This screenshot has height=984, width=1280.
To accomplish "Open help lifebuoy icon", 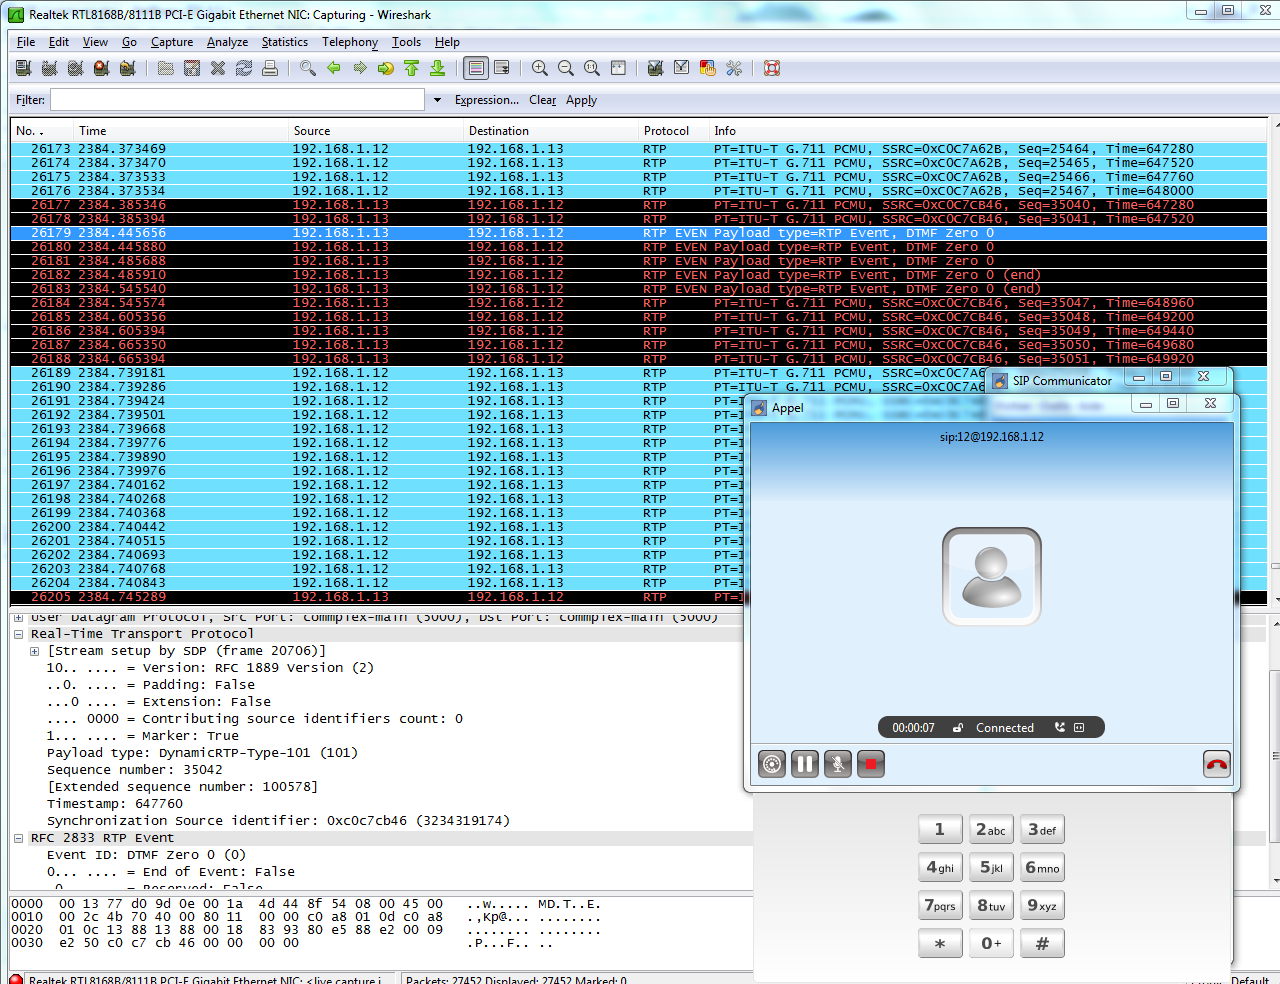I will point(772,68).
